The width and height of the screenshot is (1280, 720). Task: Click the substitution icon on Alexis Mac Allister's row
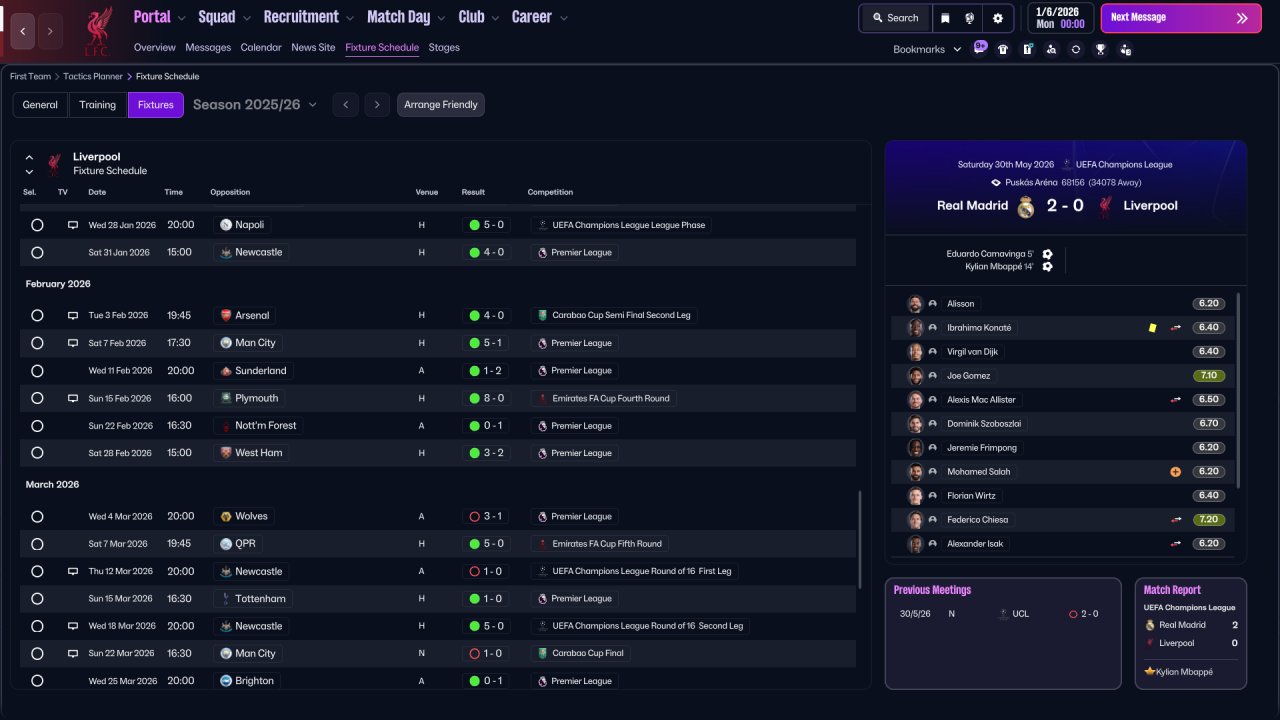(1176, 399)
